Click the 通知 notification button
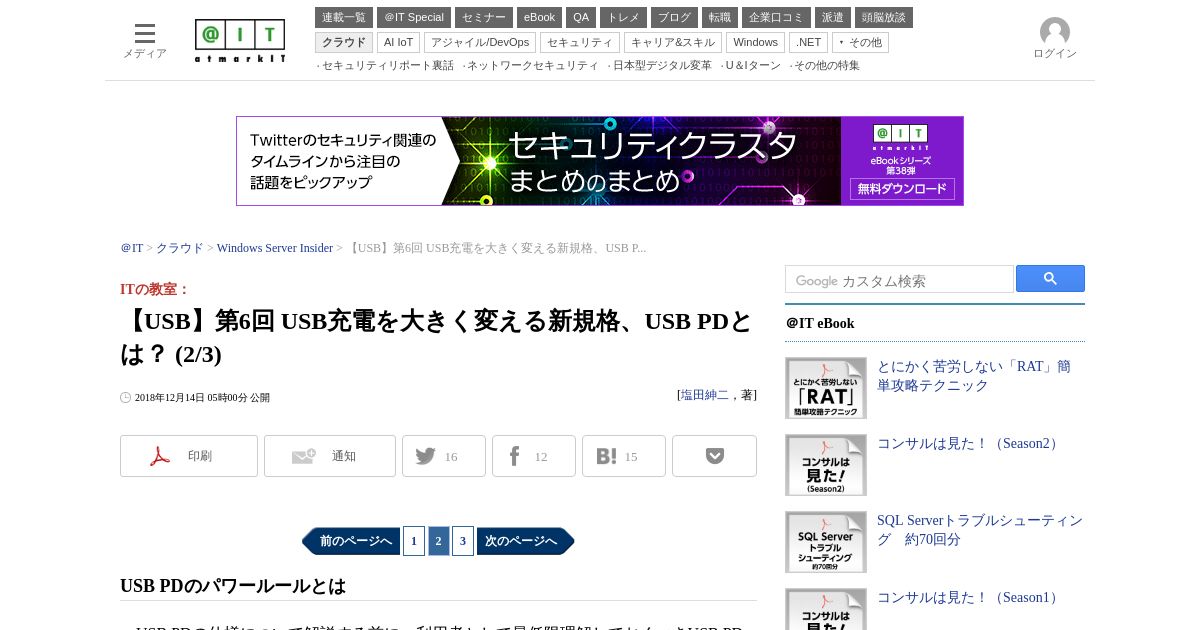This screenshot has height=630, width=1200. click(330, 456)
